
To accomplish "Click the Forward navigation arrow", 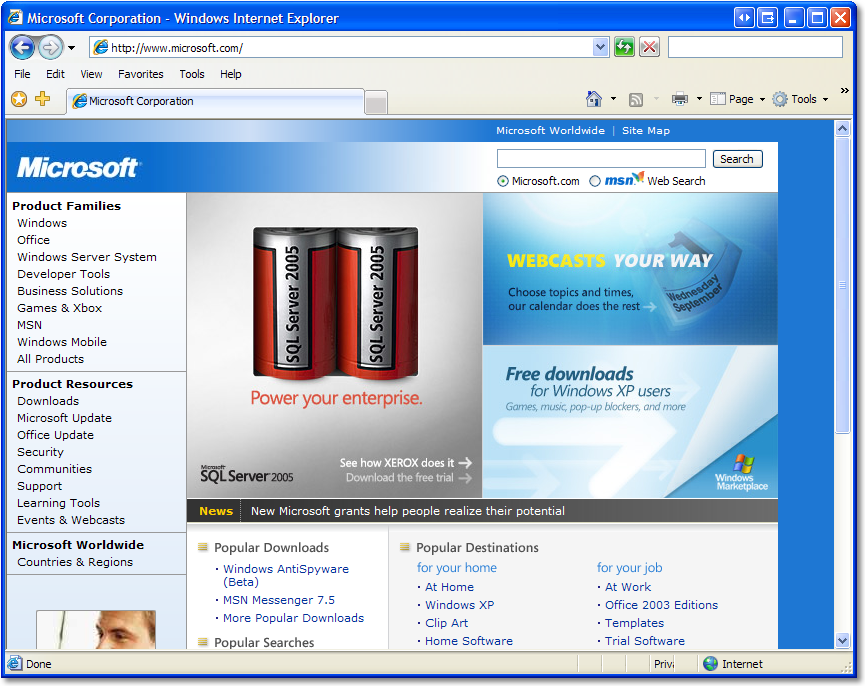I will (51, 47).
